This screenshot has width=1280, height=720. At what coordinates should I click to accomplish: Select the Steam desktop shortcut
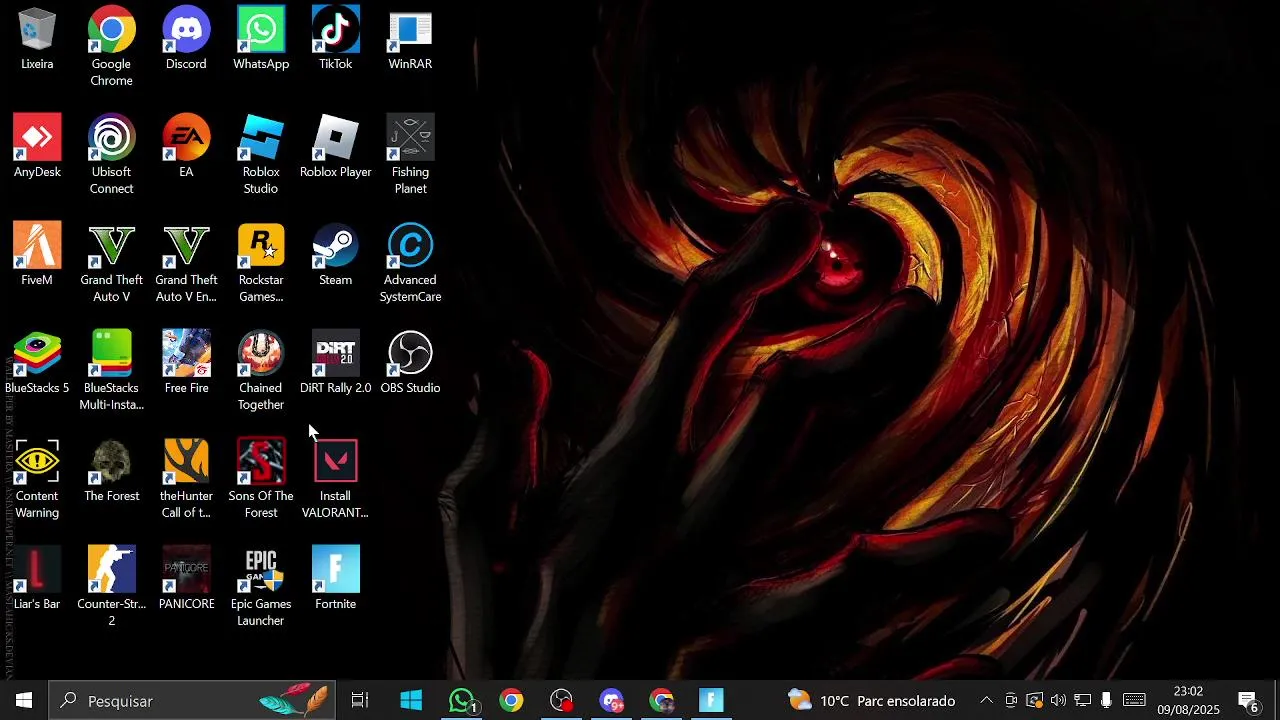pyautogui.click(x=335, y=255)
